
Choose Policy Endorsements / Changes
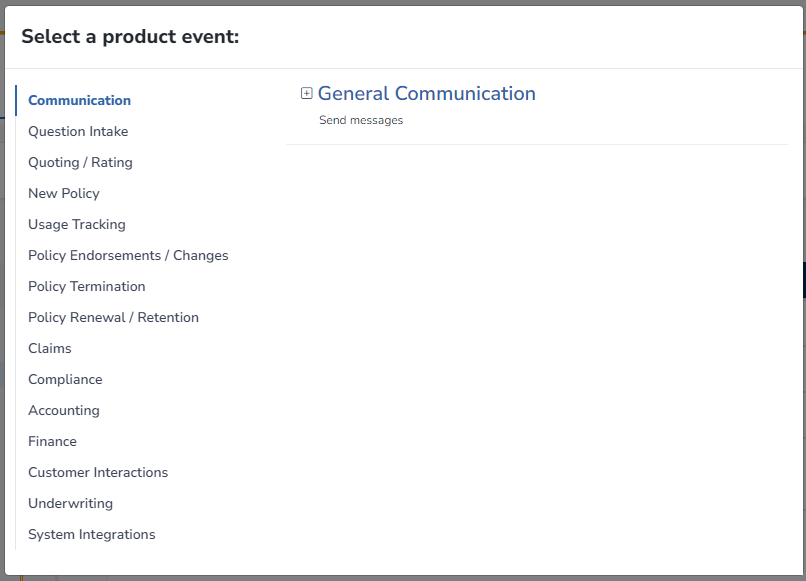pyautogui.click(x=128, y=256)
